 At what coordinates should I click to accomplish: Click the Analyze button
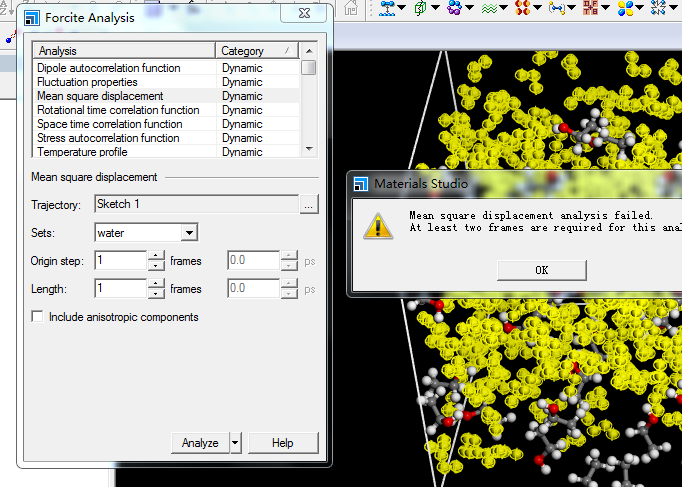(x=200, y=443)
